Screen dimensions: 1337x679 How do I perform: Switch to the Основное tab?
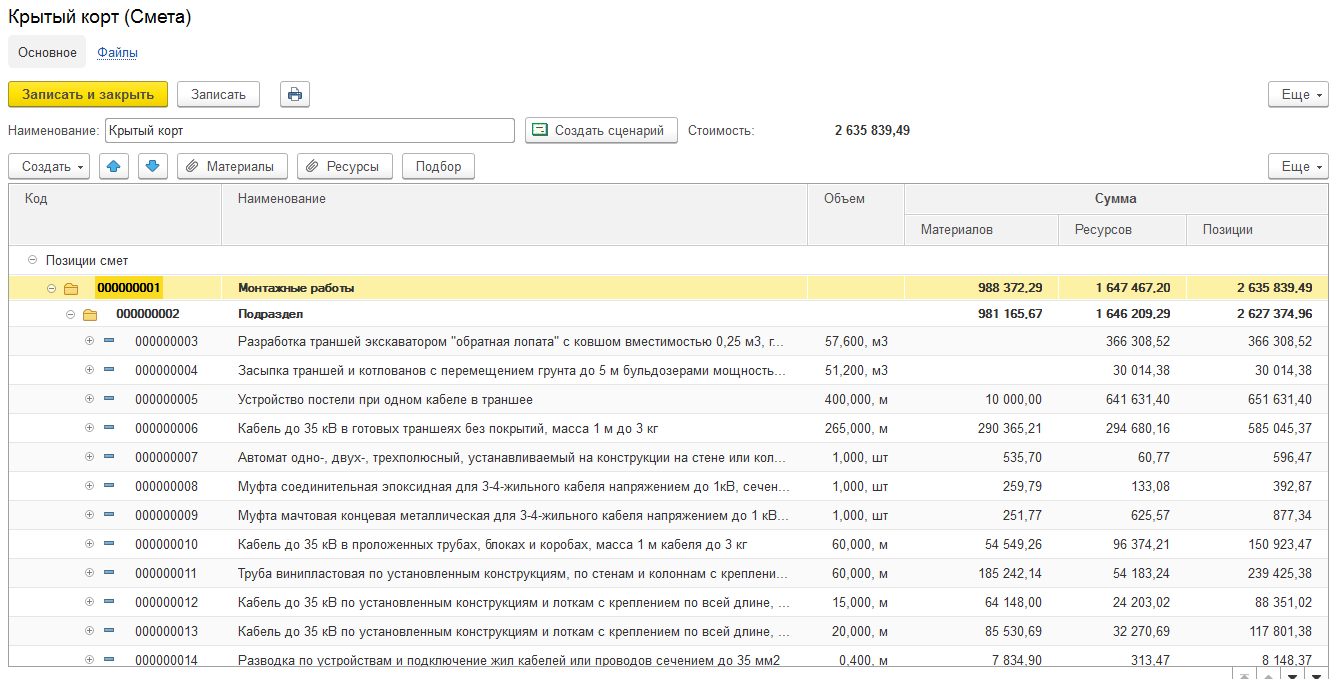[47, 52]
